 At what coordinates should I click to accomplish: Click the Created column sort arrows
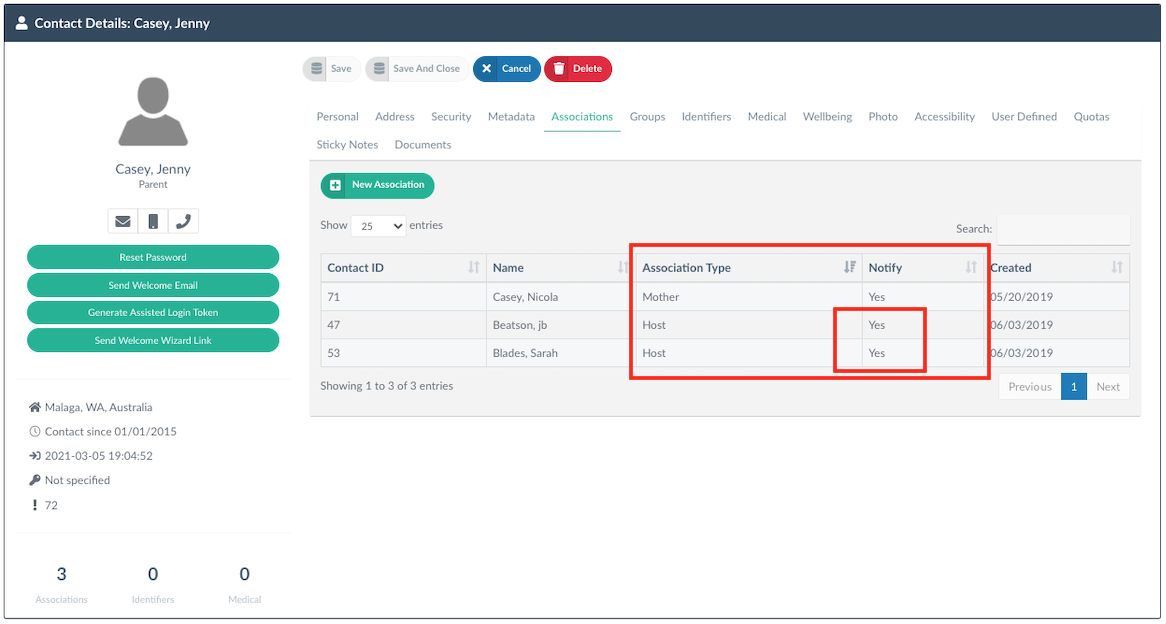[1116, 268]
